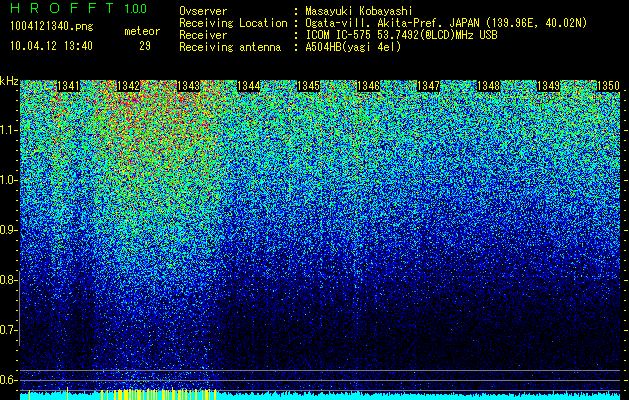Click the 1348 time marker
This screenshot has width=629, height=400.
point(489,86)
